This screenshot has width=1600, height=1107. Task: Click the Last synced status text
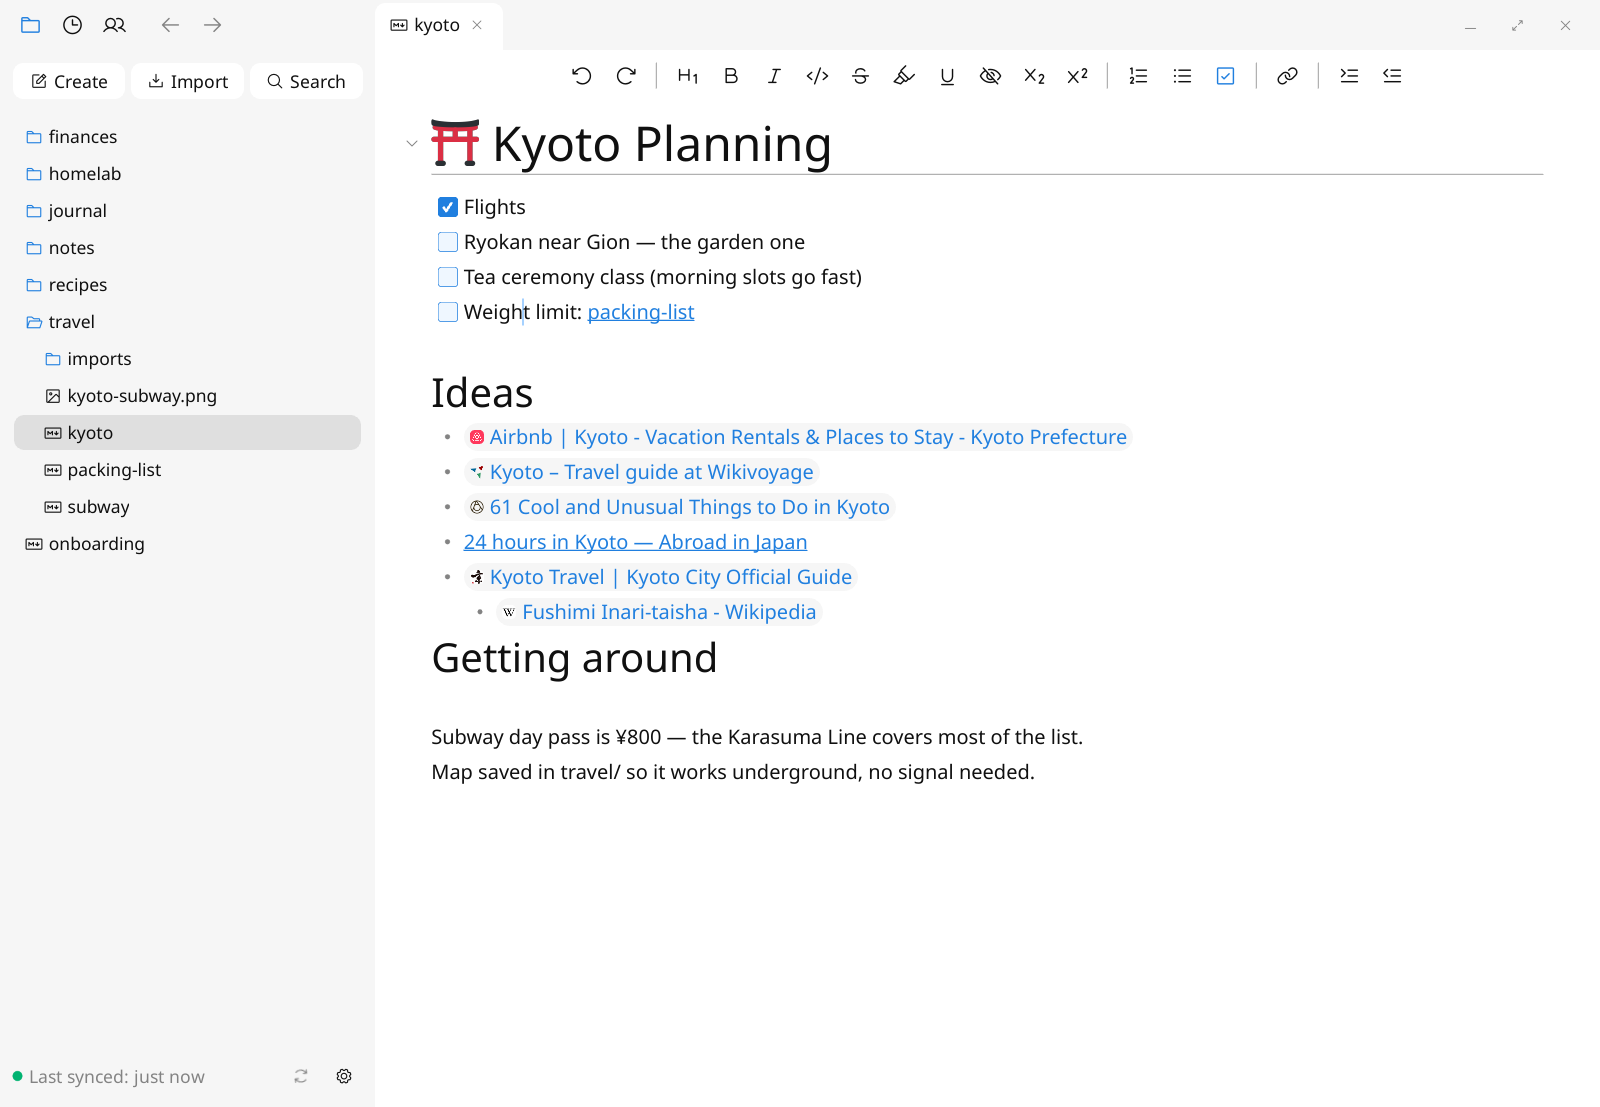tap(117, 1077)
